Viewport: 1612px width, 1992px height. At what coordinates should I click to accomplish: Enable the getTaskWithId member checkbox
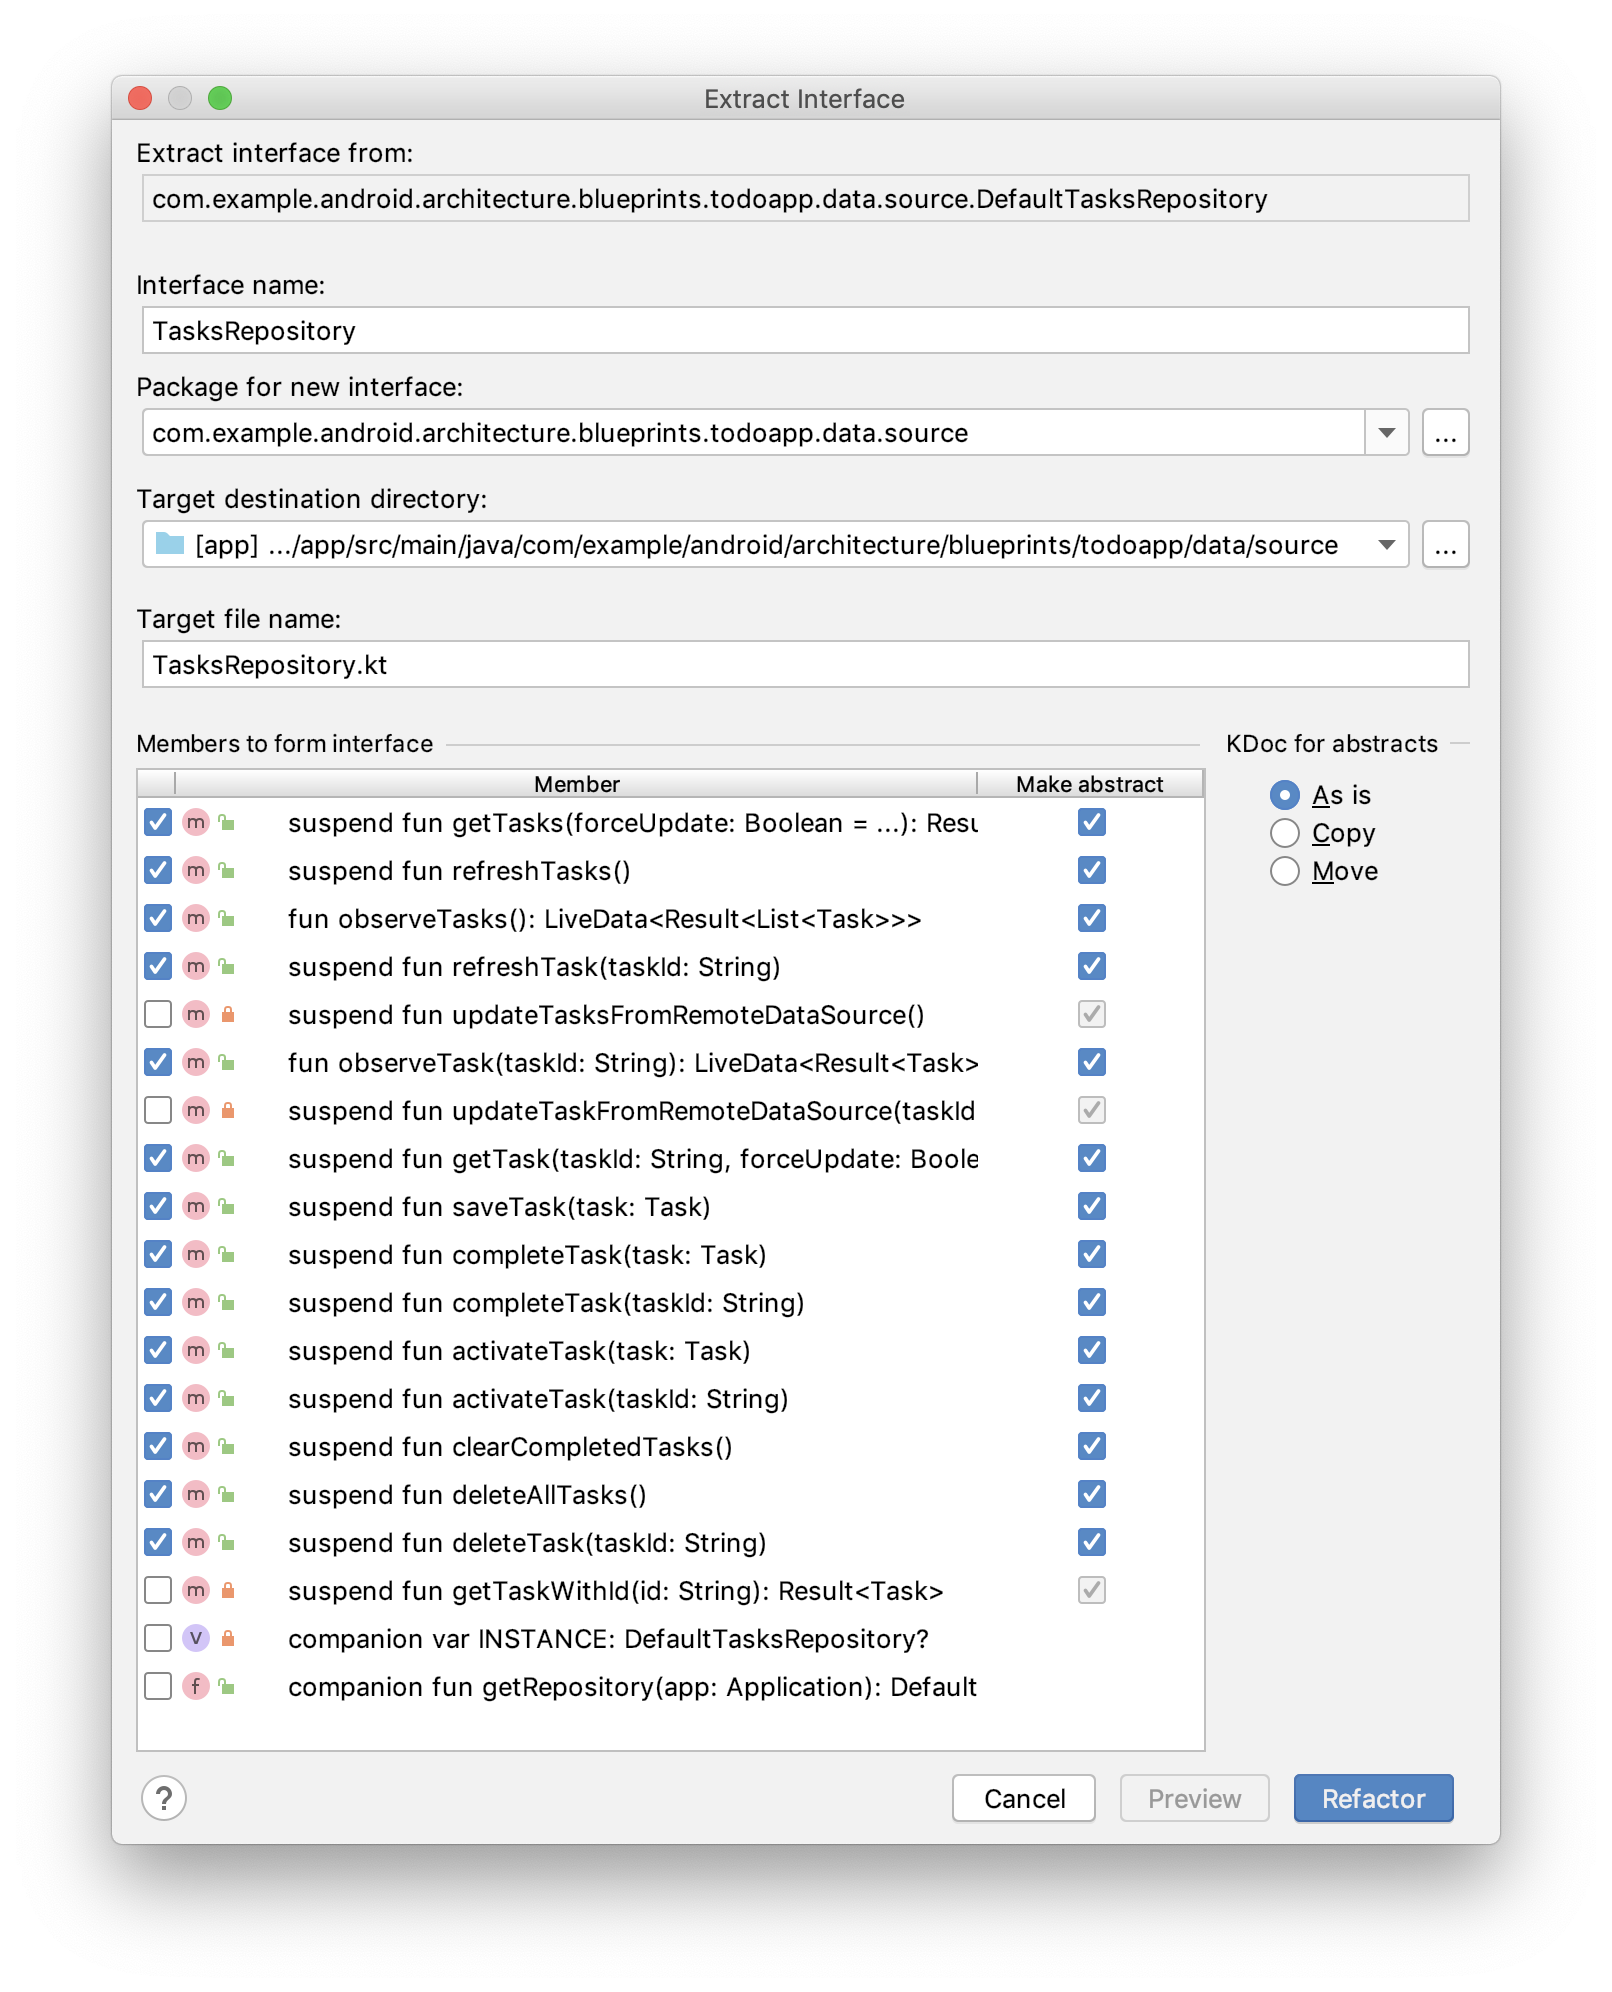click(158, 1590)
